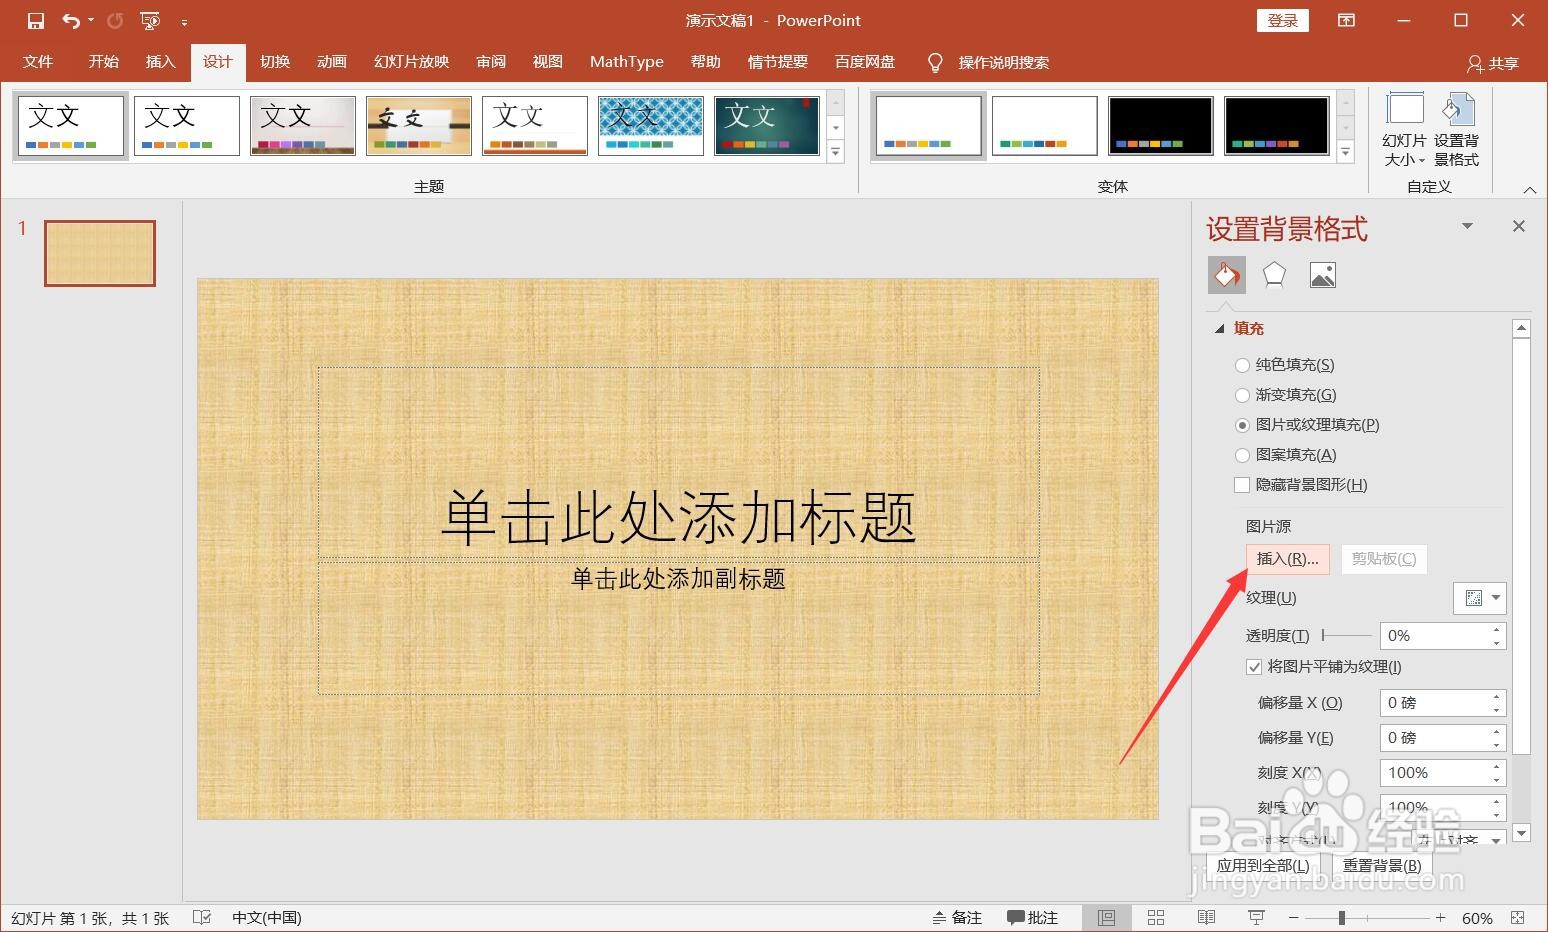Viewport: 1548px width, 932px height.
Task: Switch to the Home ribbon tab
Action: [103, 62]
